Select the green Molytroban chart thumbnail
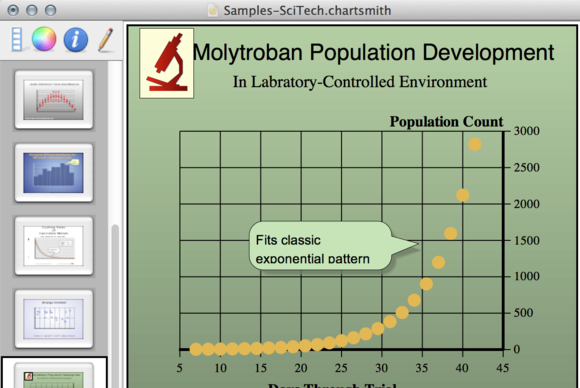Viewport: 580px width, 388px height. point(54,375)
